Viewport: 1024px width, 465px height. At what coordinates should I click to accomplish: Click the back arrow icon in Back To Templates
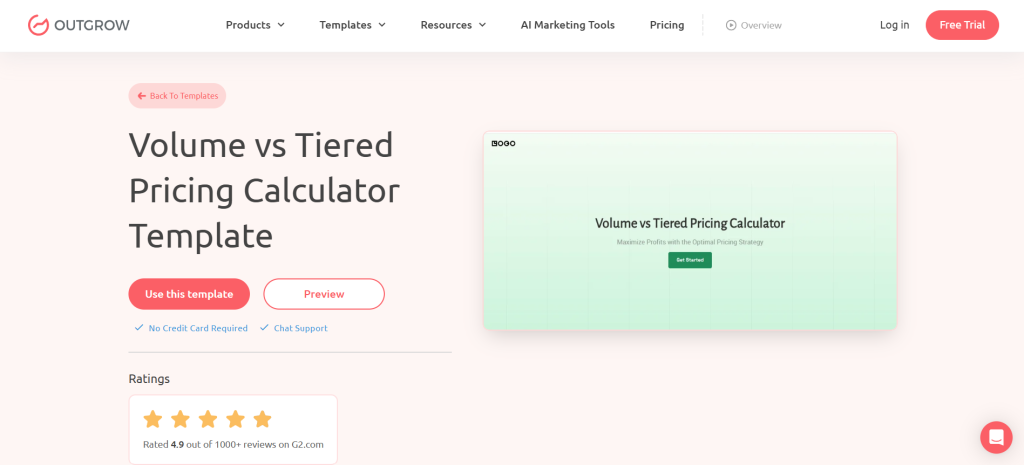[x=142, y=96]
